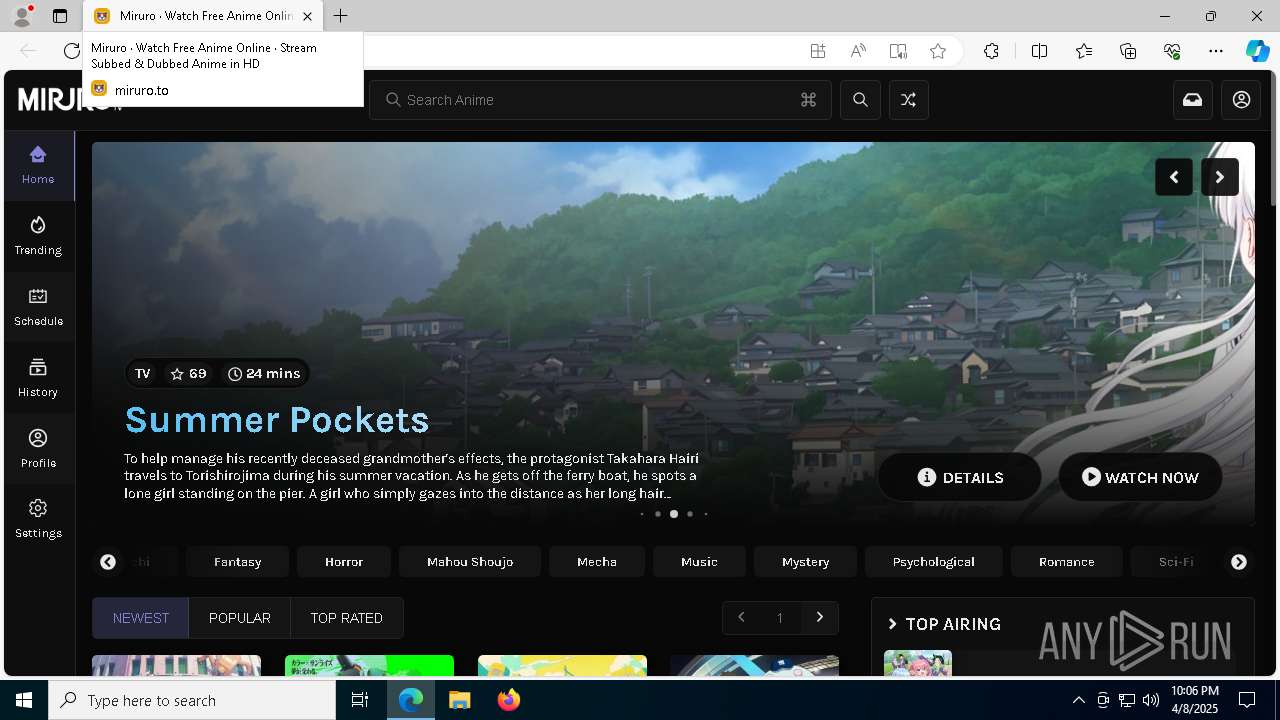Open Task View on taskbar
1280x720 pixels.
pyautogui.click(x=360, y=700)
